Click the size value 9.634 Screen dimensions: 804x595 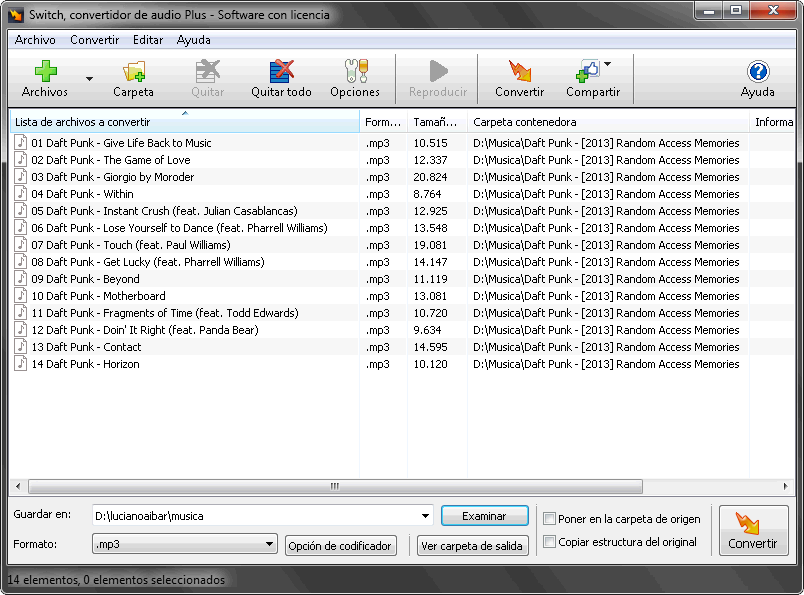(x=427, y=330)
